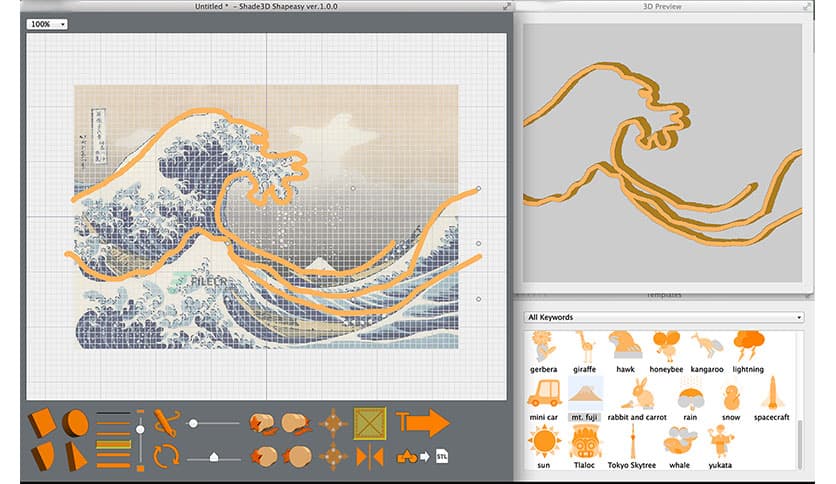This screenshot has width=836, height=484.
Task: Click the upper-left rounded extrude shape icon
Action: 262,423
